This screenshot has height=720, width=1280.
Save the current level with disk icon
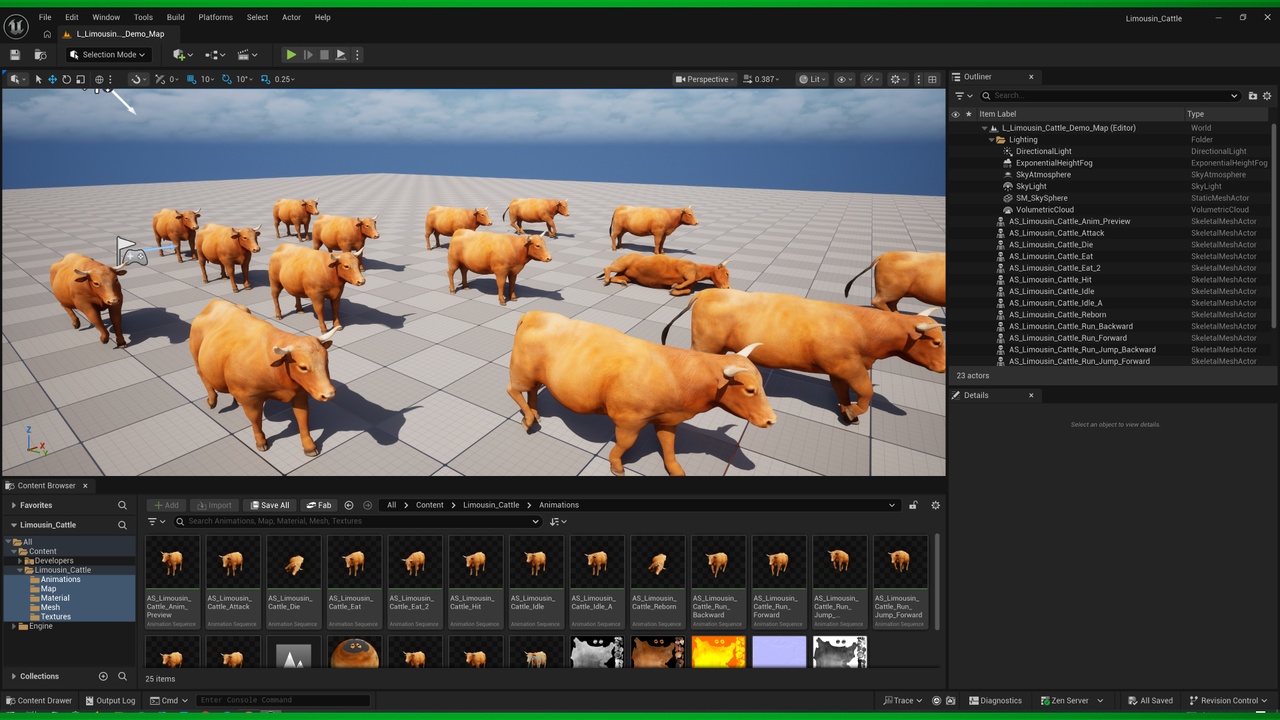click(x=15, y=55)
